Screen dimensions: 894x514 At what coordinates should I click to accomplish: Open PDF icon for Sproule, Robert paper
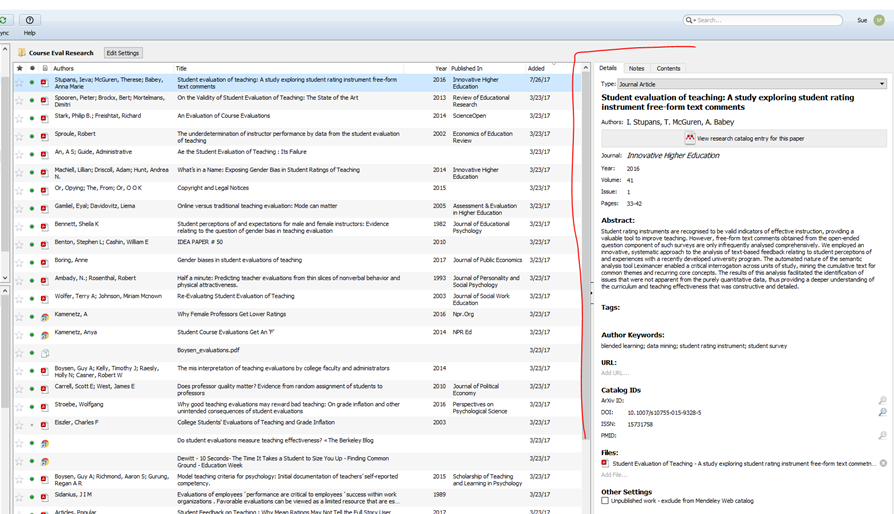(44, 137)
